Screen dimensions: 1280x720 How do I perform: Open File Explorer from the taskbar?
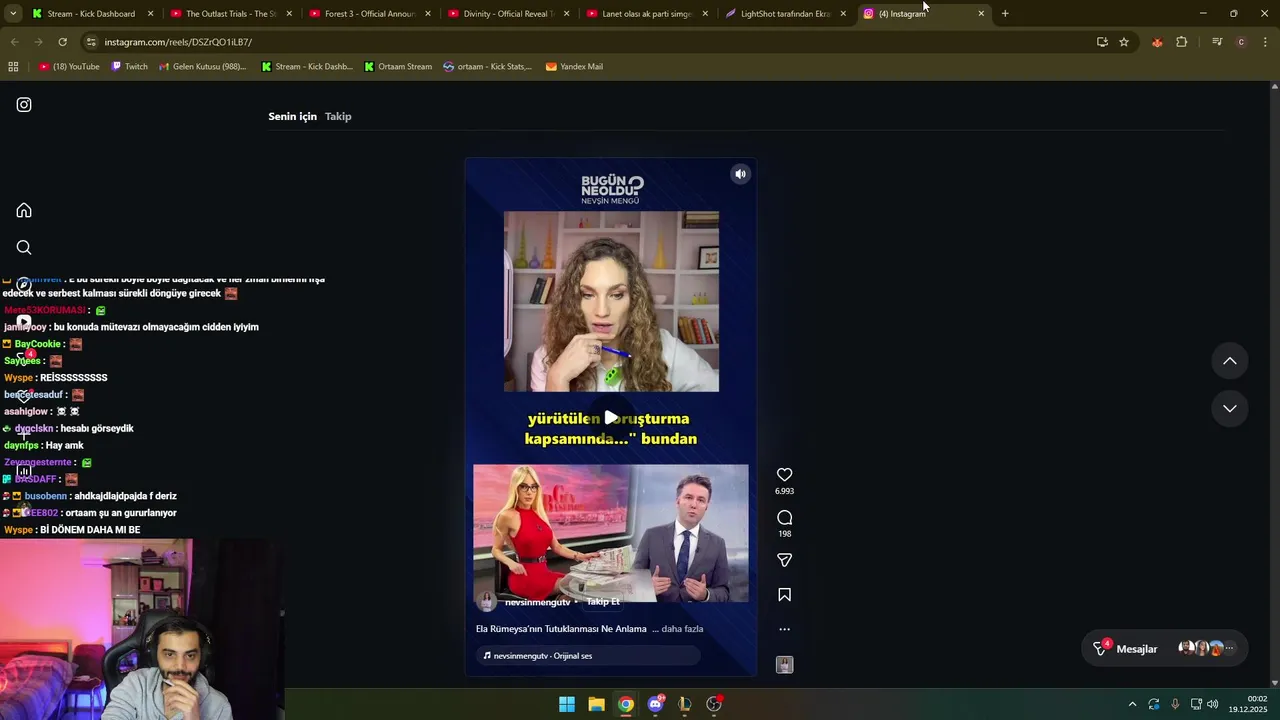coord(596,704)
